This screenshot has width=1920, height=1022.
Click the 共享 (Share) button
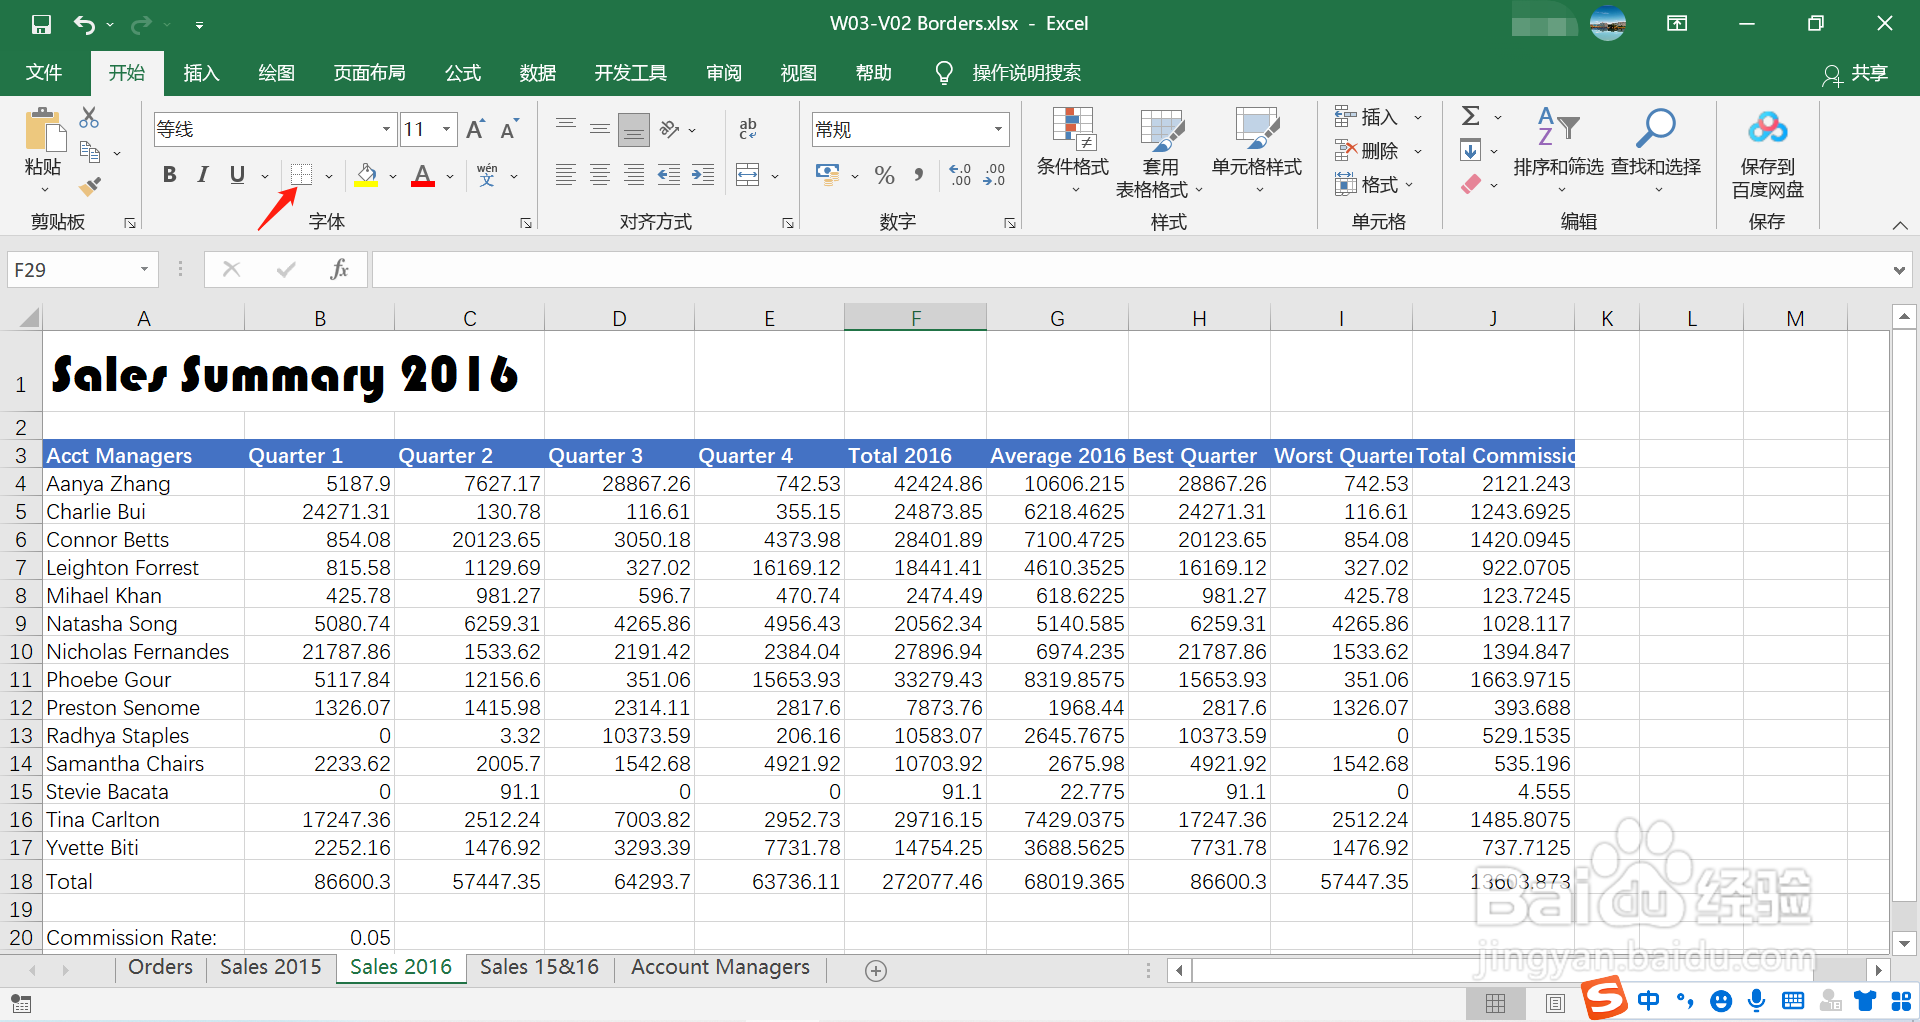(1855, 73)
